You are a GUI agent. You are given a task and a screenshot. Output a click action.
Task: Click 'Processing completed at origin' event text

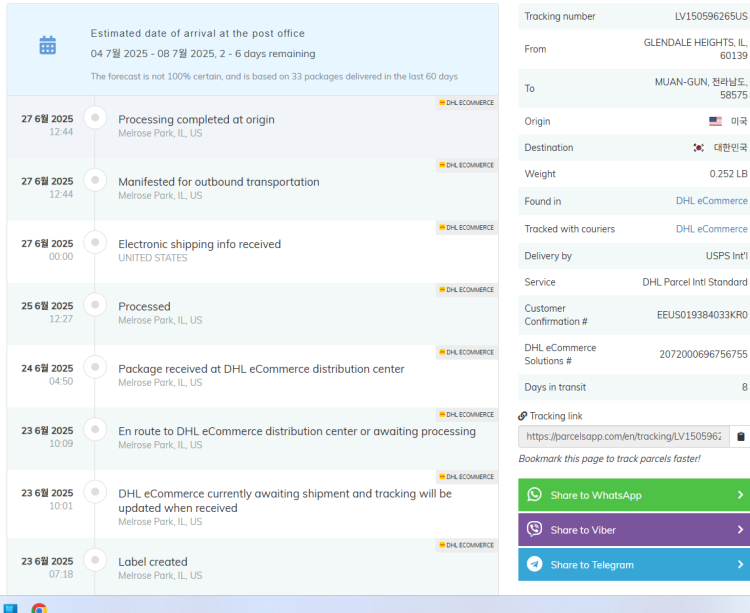pos(196,120)
